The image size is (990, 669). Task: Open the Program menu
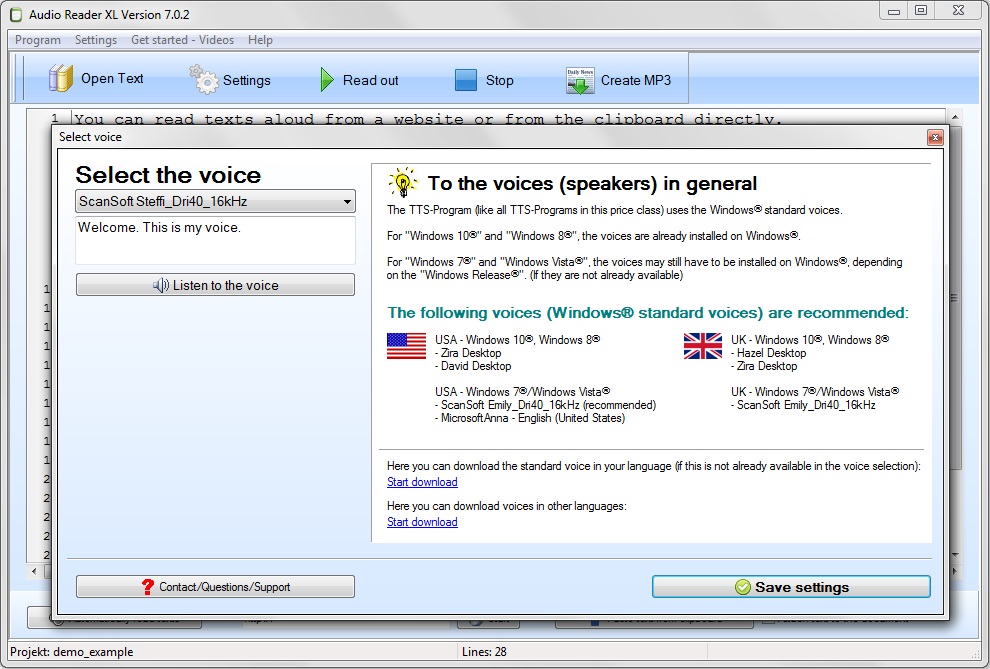(x=38, y=40)
